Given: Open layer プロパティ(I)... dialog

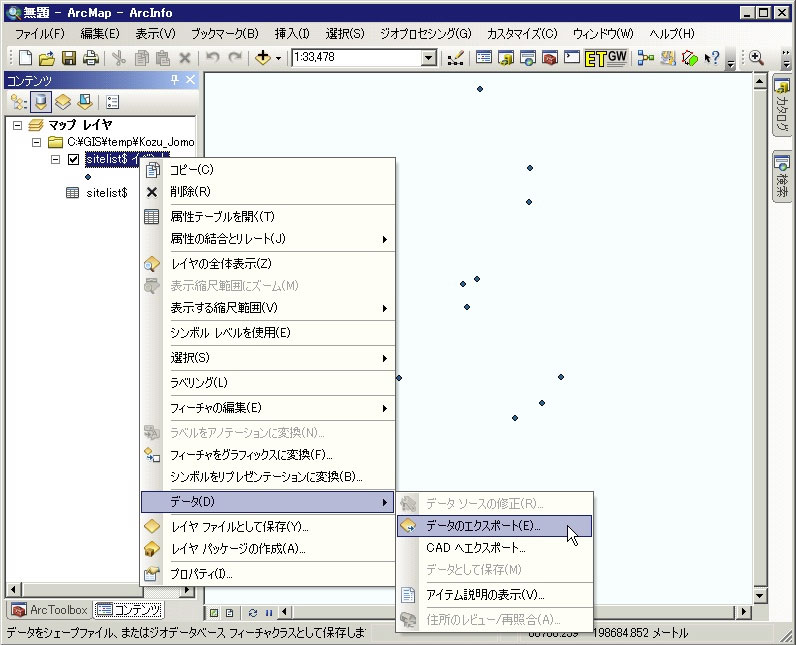Looking at the screenshot, I should click(268, 574).
